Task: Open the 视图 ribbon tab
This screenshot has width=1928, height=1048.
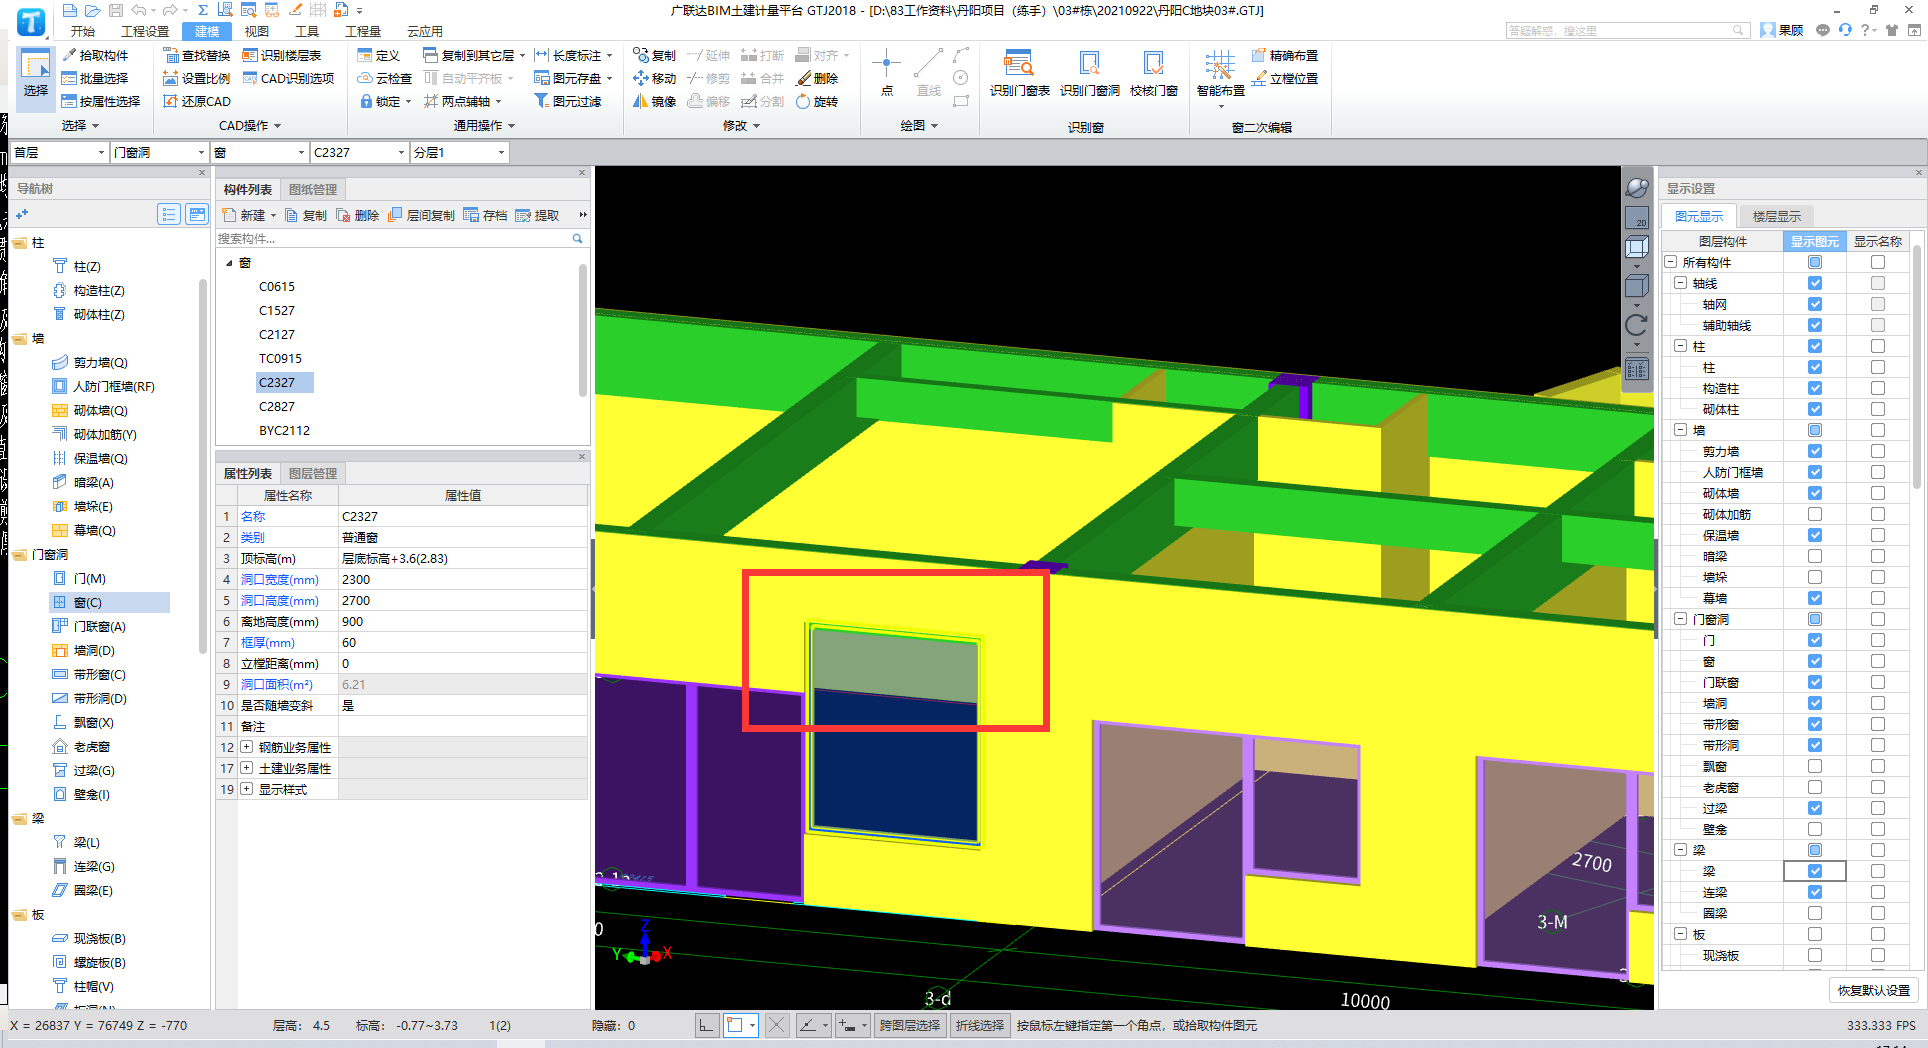Action: coord(257,31)
